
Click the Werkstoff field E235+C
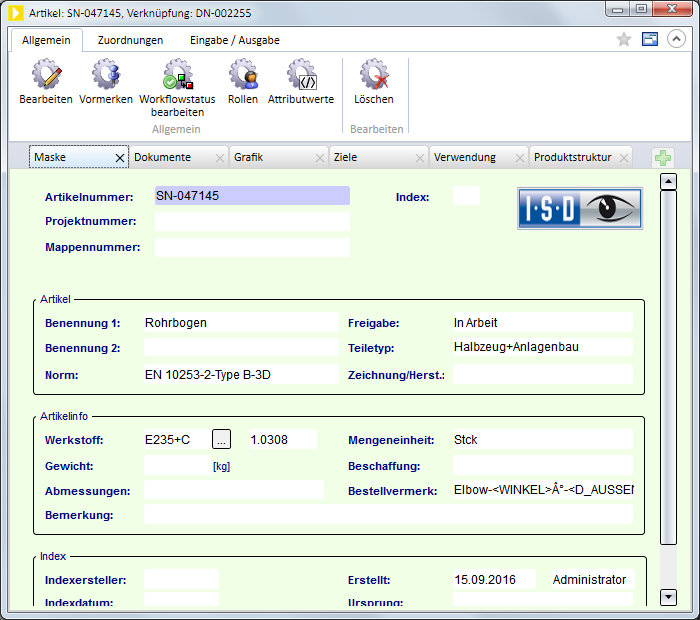pyautogui.click(x=177, y=439)
